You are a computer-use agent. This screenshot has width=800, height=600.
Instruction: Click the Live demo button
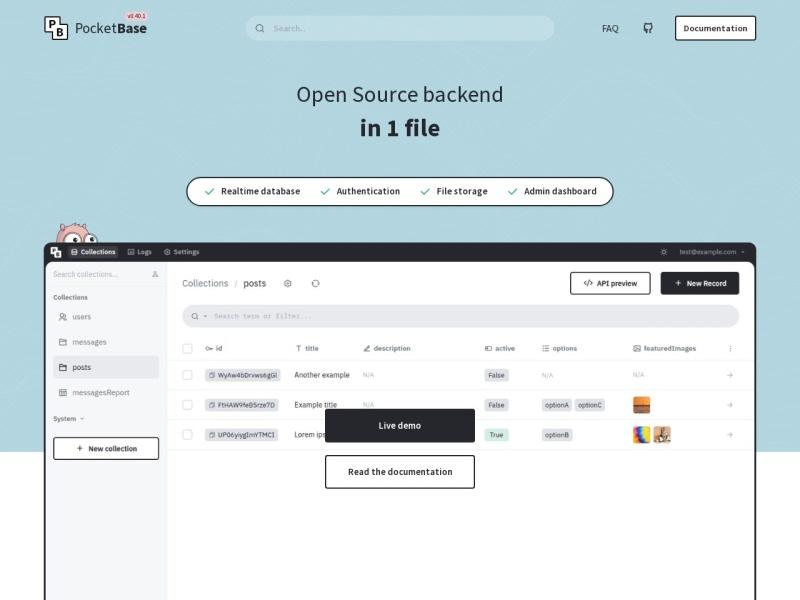point(400,426)
